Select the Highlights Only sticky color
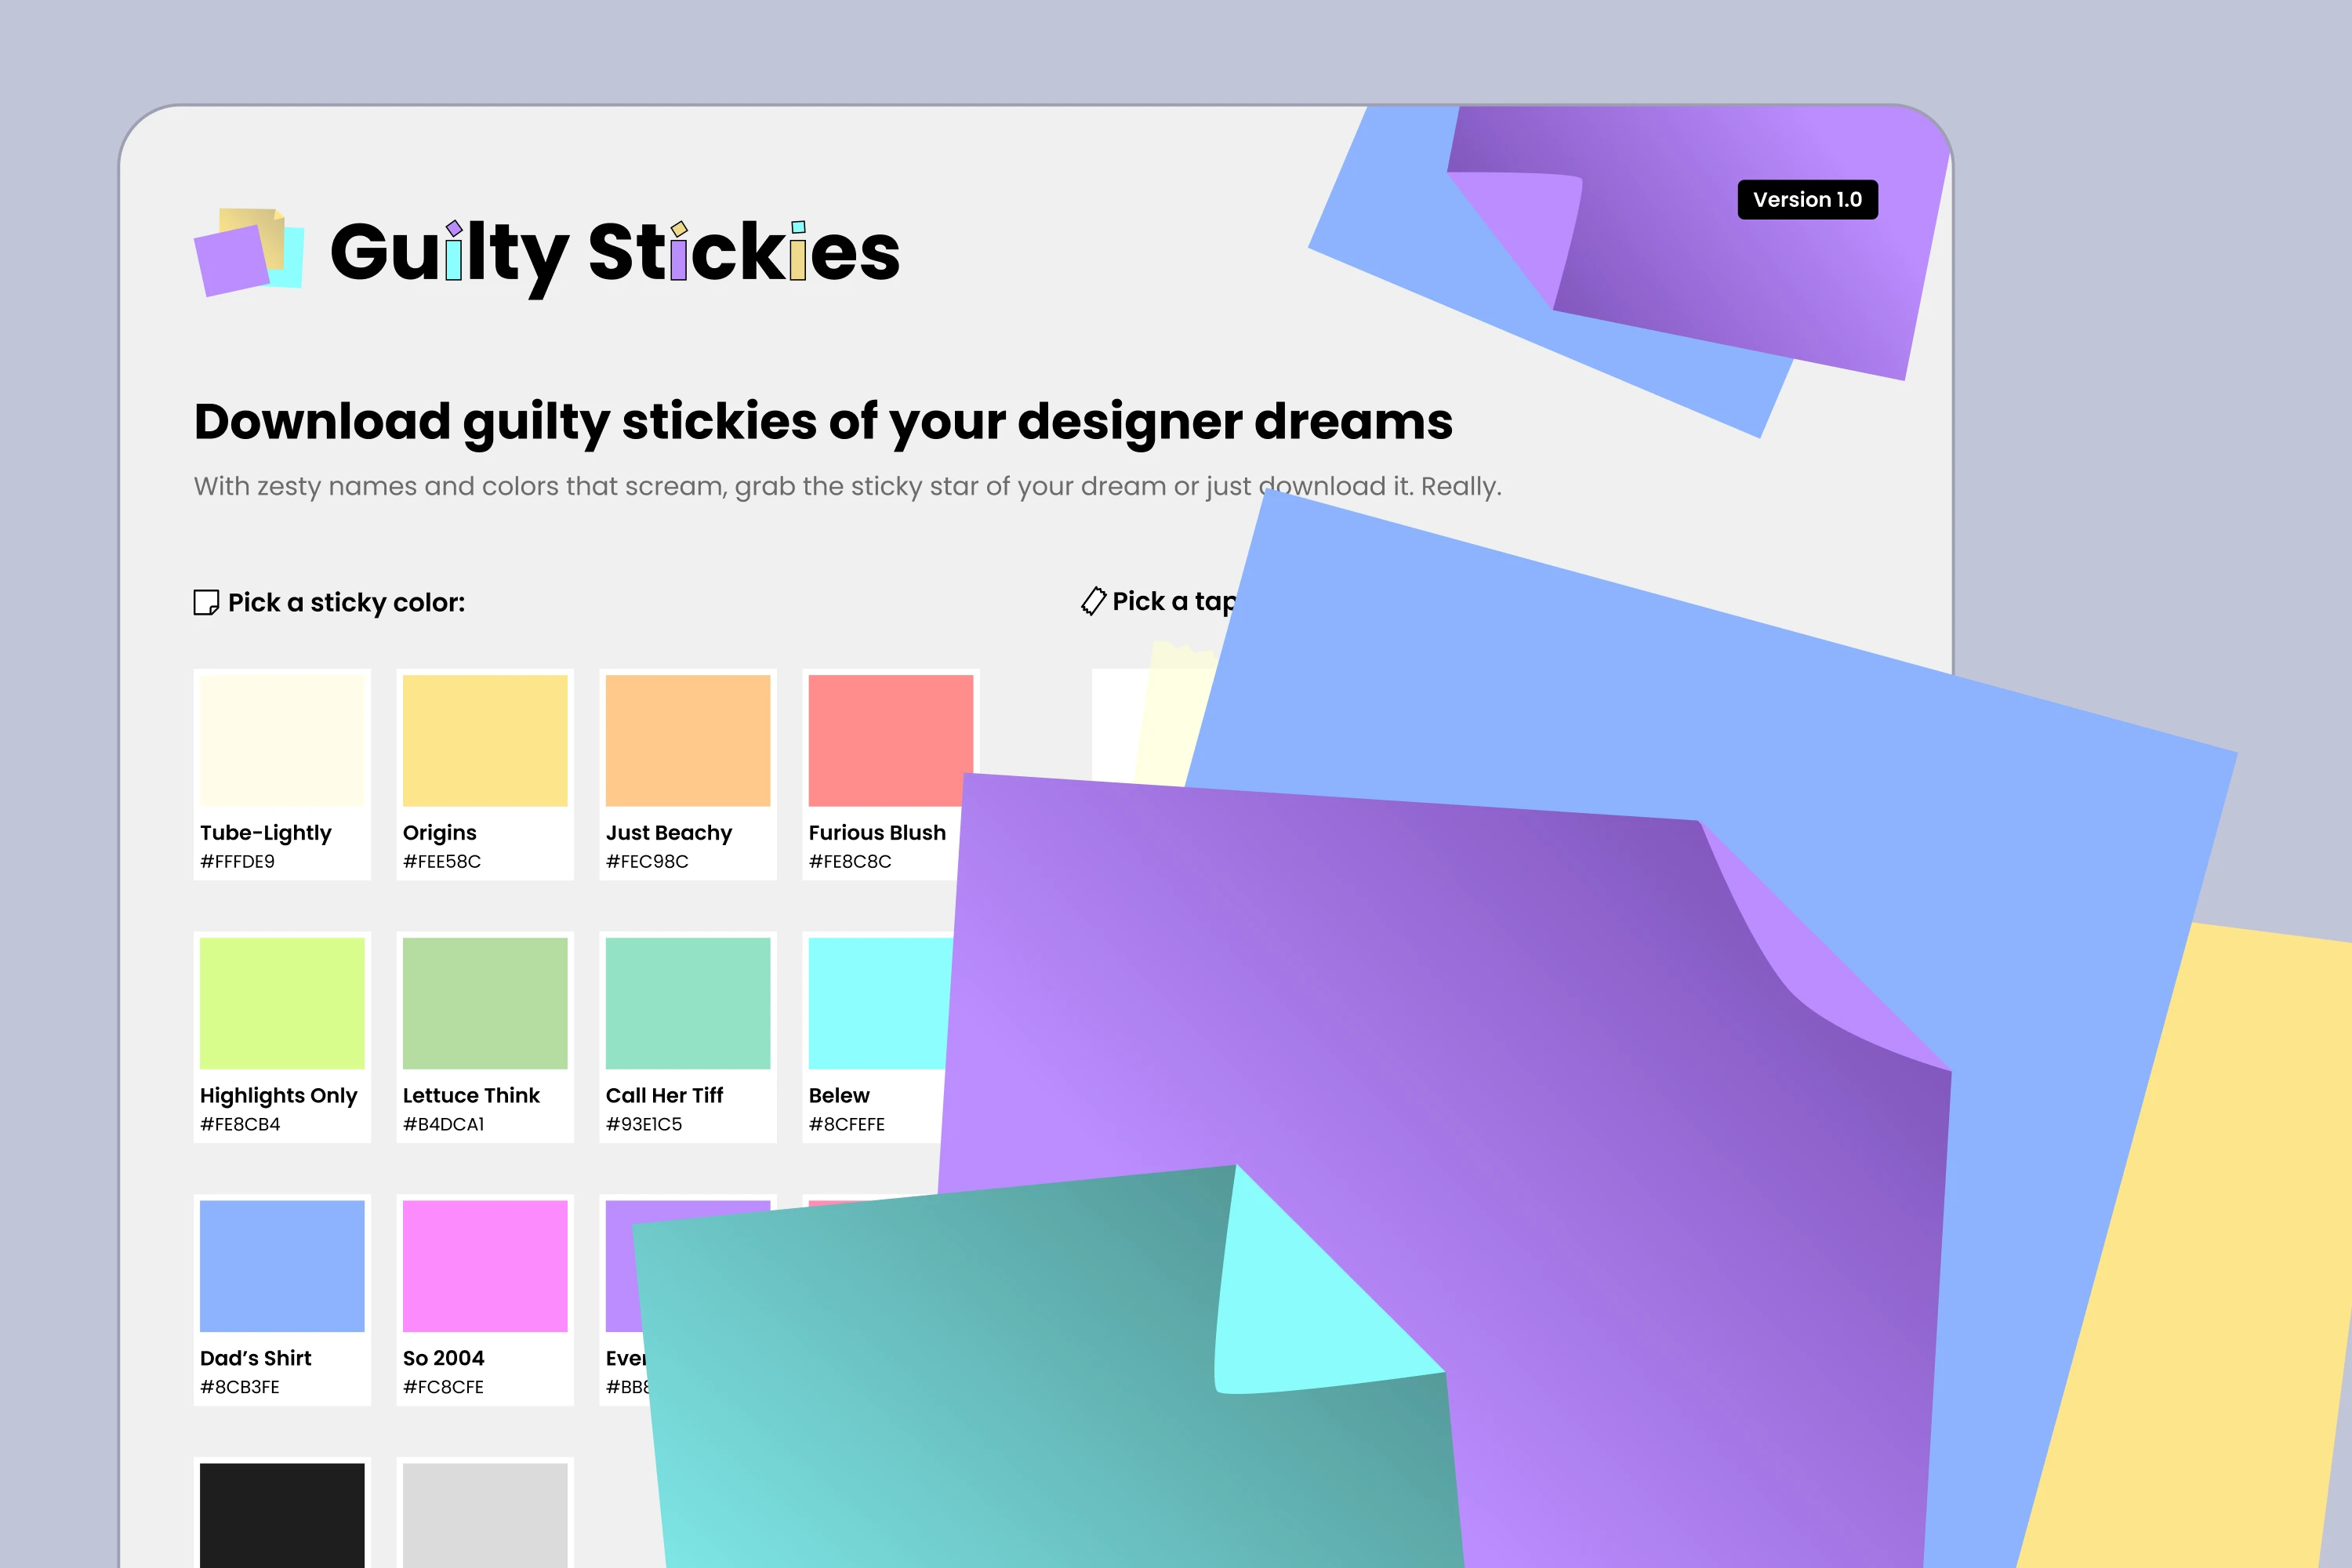This screenshot has width=2352, height=1568. click(x=281, y=1003)
